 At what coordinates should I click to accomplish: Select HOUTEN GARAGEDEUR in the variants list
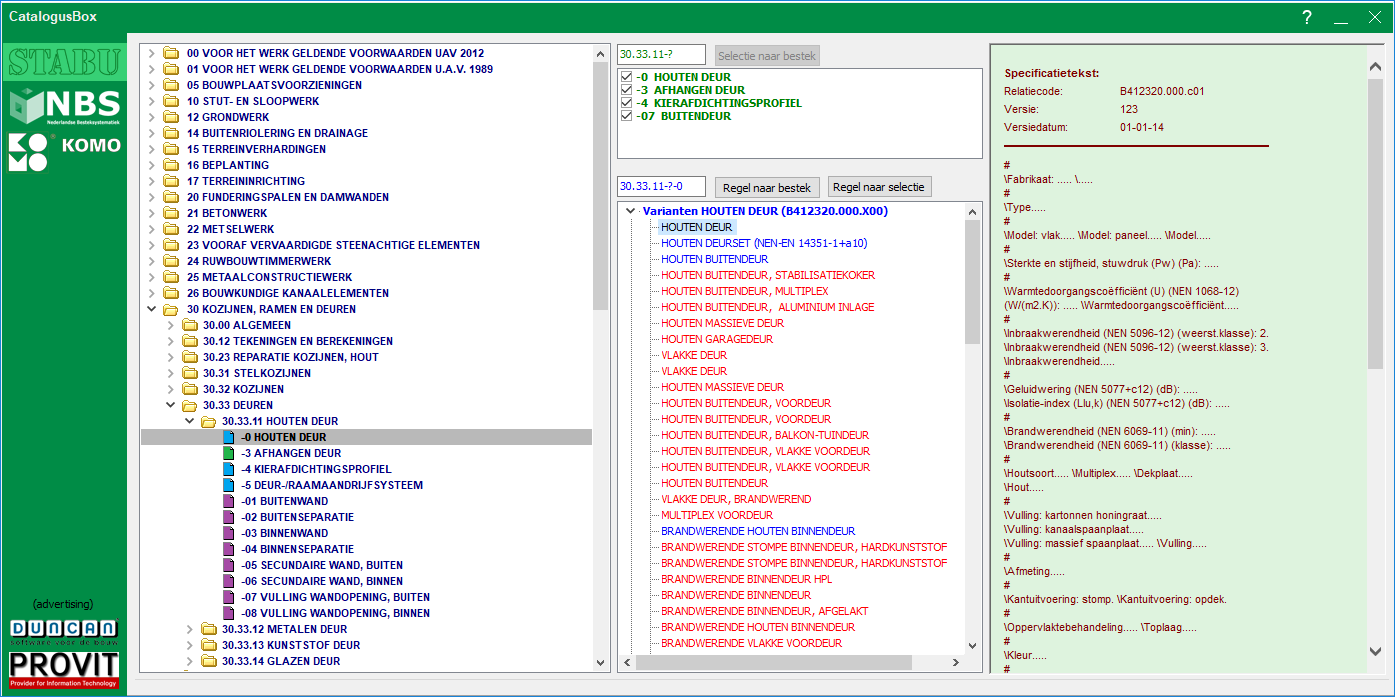pyautogui.click(x=716, y=339)
